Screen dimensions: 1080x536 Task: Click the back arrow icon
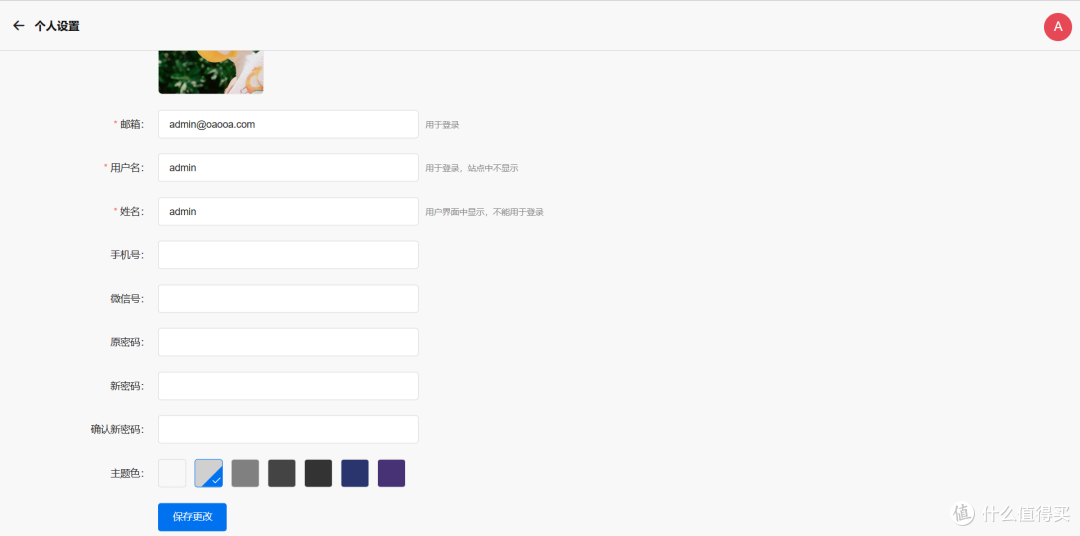point(18,26)
